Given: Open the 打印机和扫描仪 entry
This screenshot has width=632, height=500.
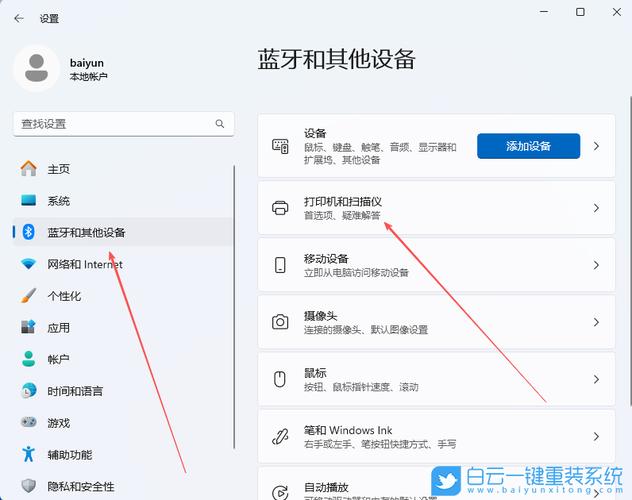Looking at the screenshot, I should (437, 208).
